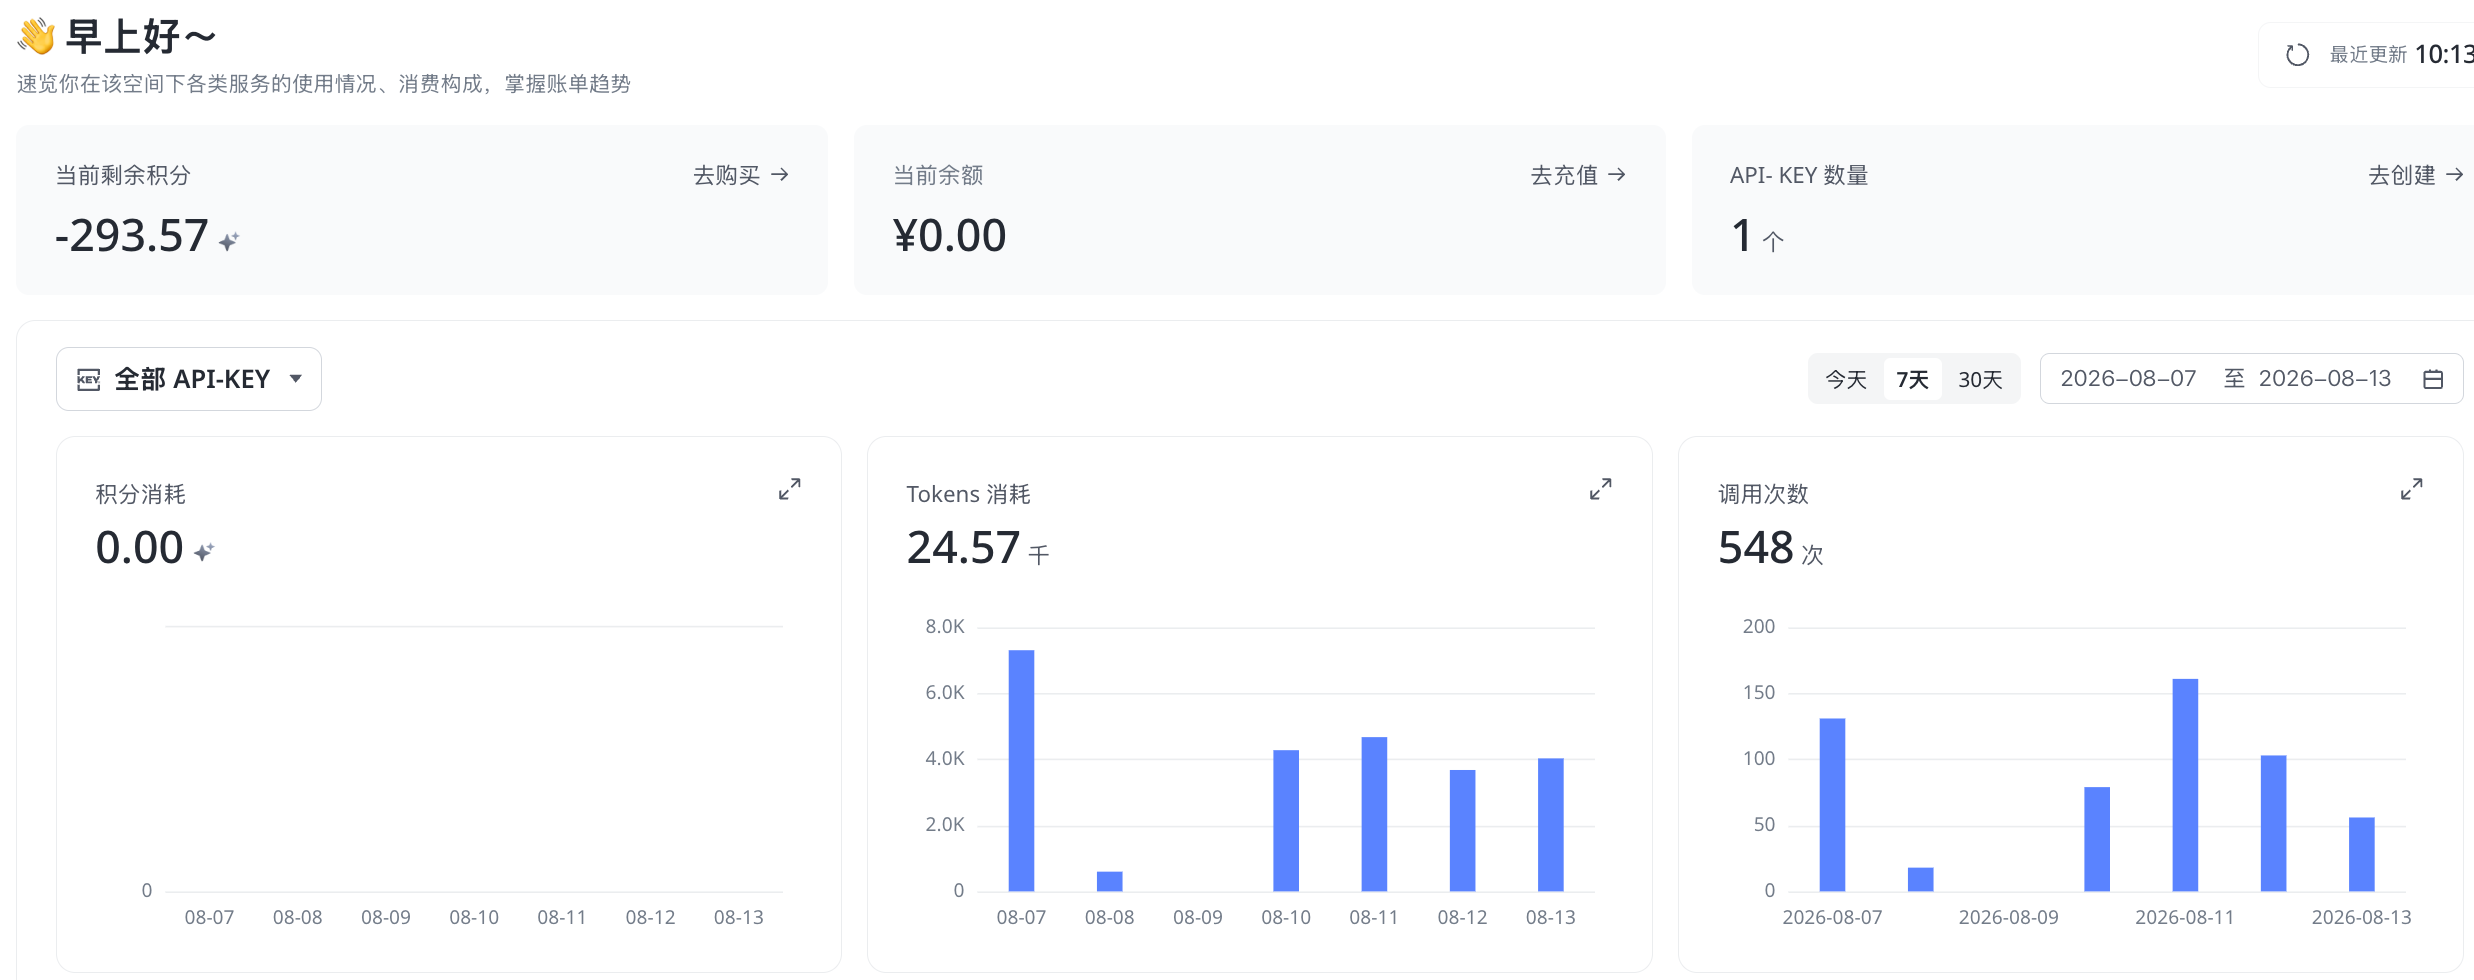Screen dimensions: 2474x980
Task: Open the 全部 API-KEY dropdown
Action: tap(189, 379)
